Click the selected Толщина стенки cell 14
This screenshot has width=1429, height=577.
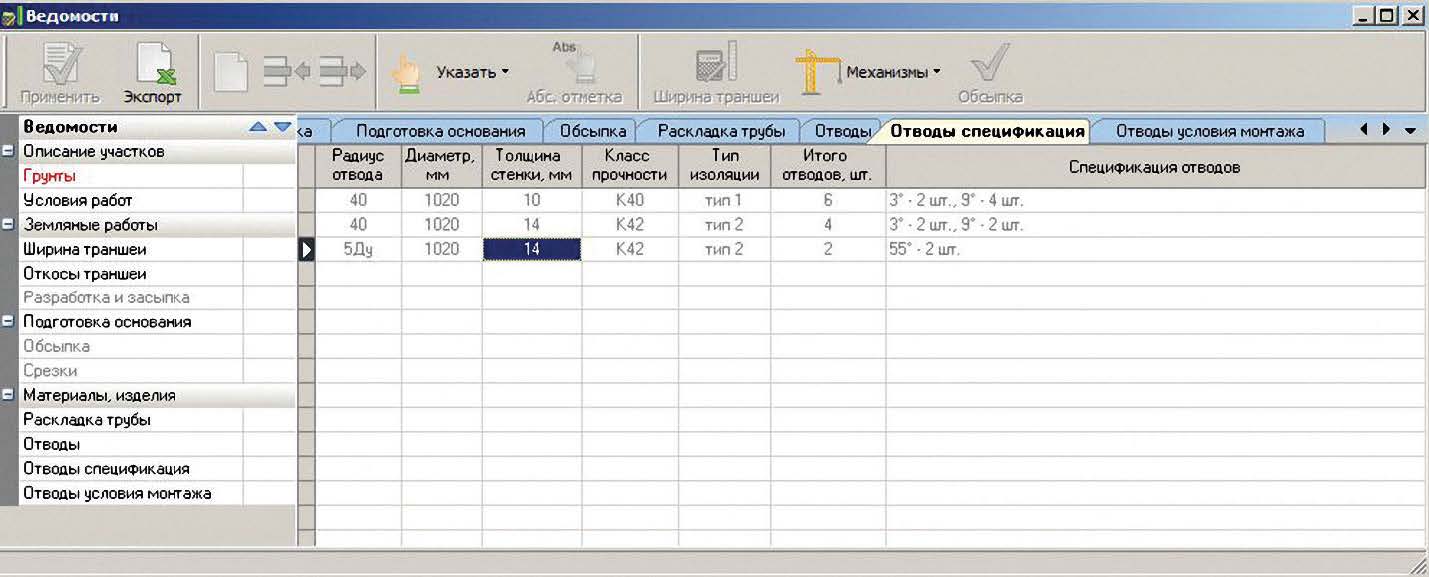pyautogui.click(x=532, y=250)
